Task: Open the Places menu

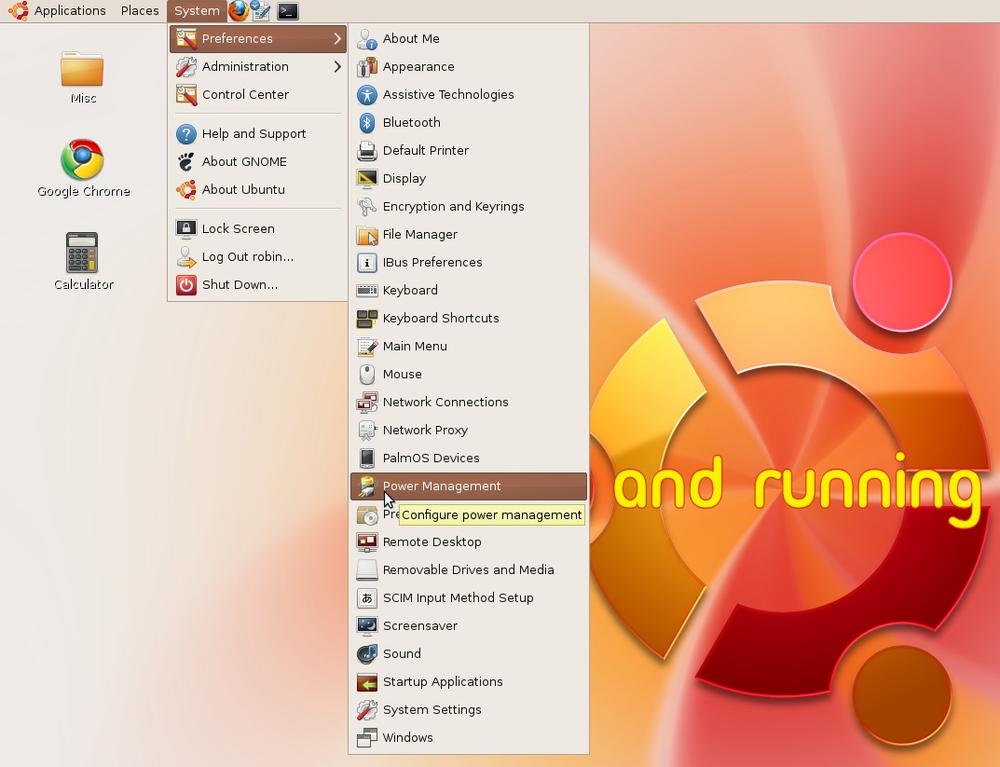Action: pyautogui.click(x=139, y=11)
